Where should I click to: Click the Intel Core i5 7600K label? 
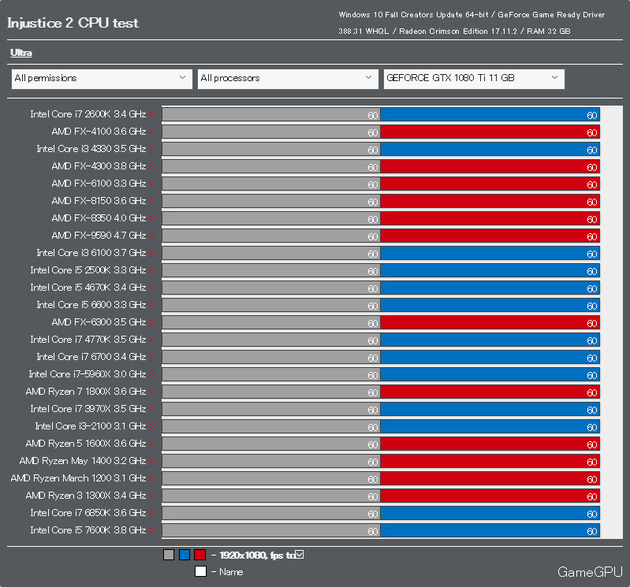[x=88, y=530]
